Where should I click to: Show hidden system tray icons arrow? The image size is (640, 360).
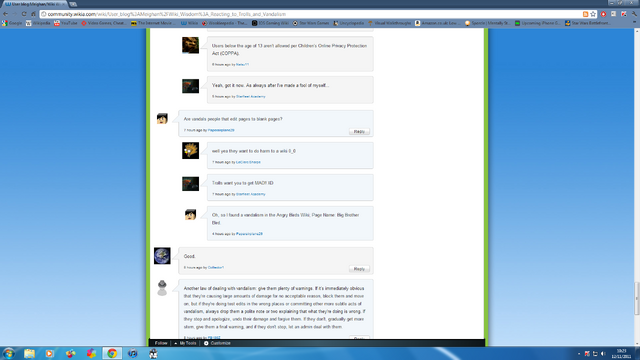click(x=579, y=354)
